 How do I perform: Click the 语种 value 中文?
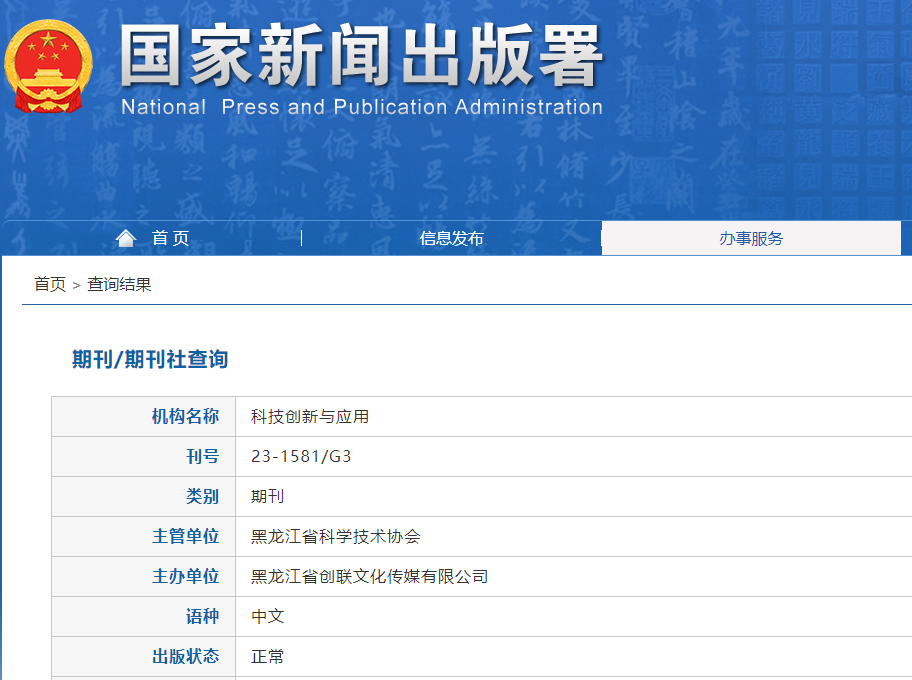(268, 617)
